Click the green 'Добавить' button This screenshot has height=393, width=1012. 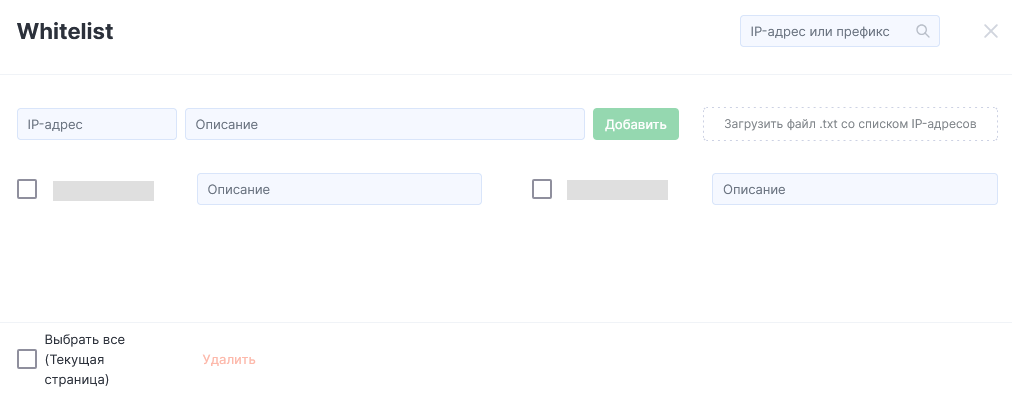click(x=636, y=124)
